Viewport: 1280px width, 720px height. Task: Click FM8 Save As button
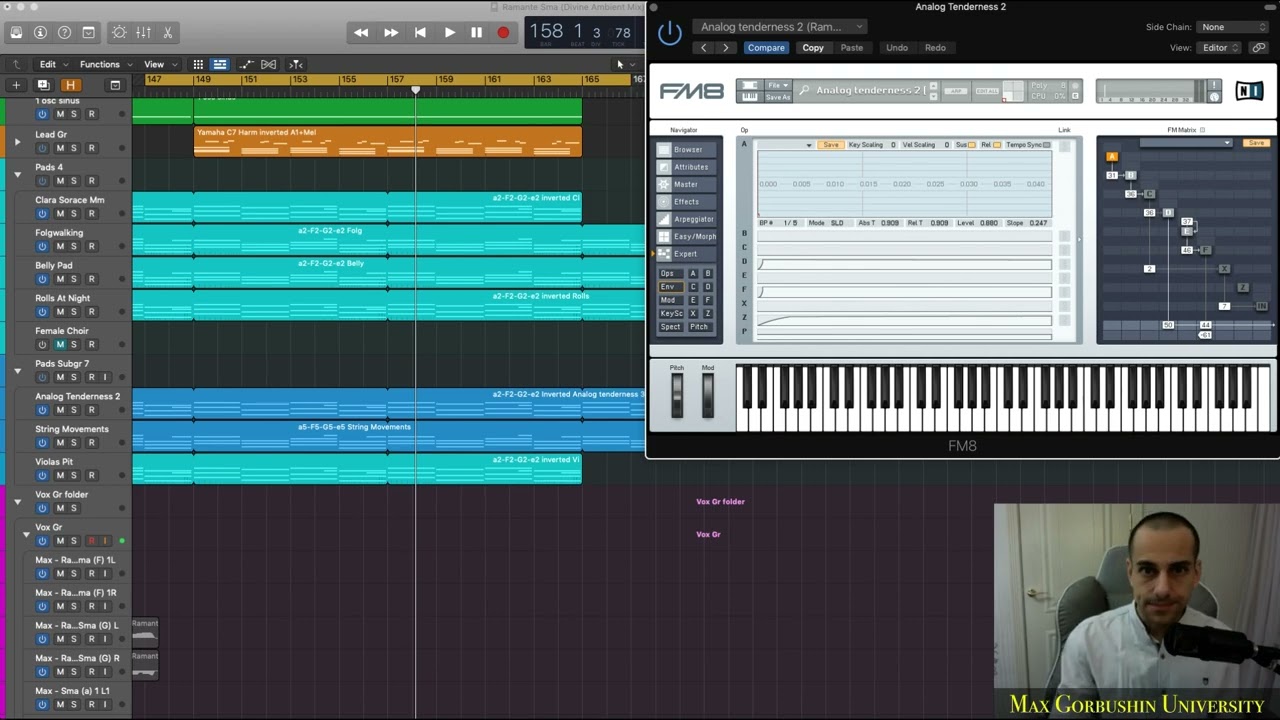tap(778, 97)
